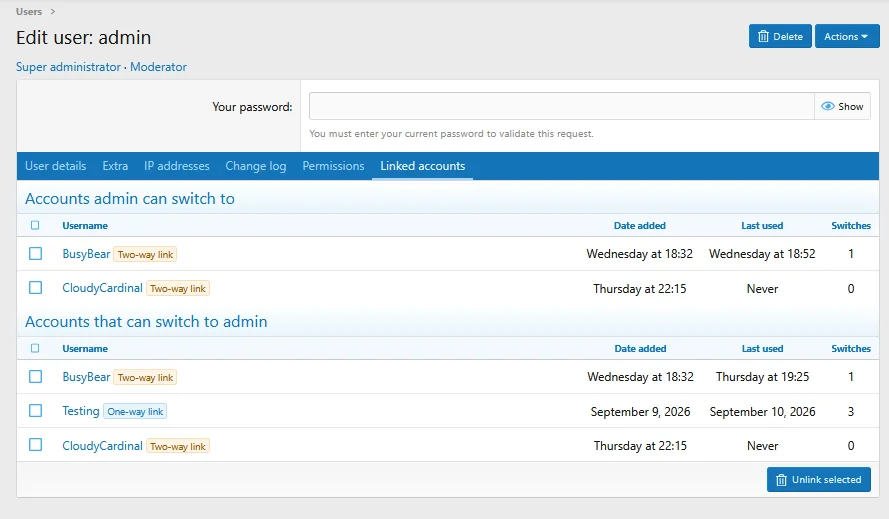Open the Testing user link
The image size is (889, 519).
pos(81,411)
